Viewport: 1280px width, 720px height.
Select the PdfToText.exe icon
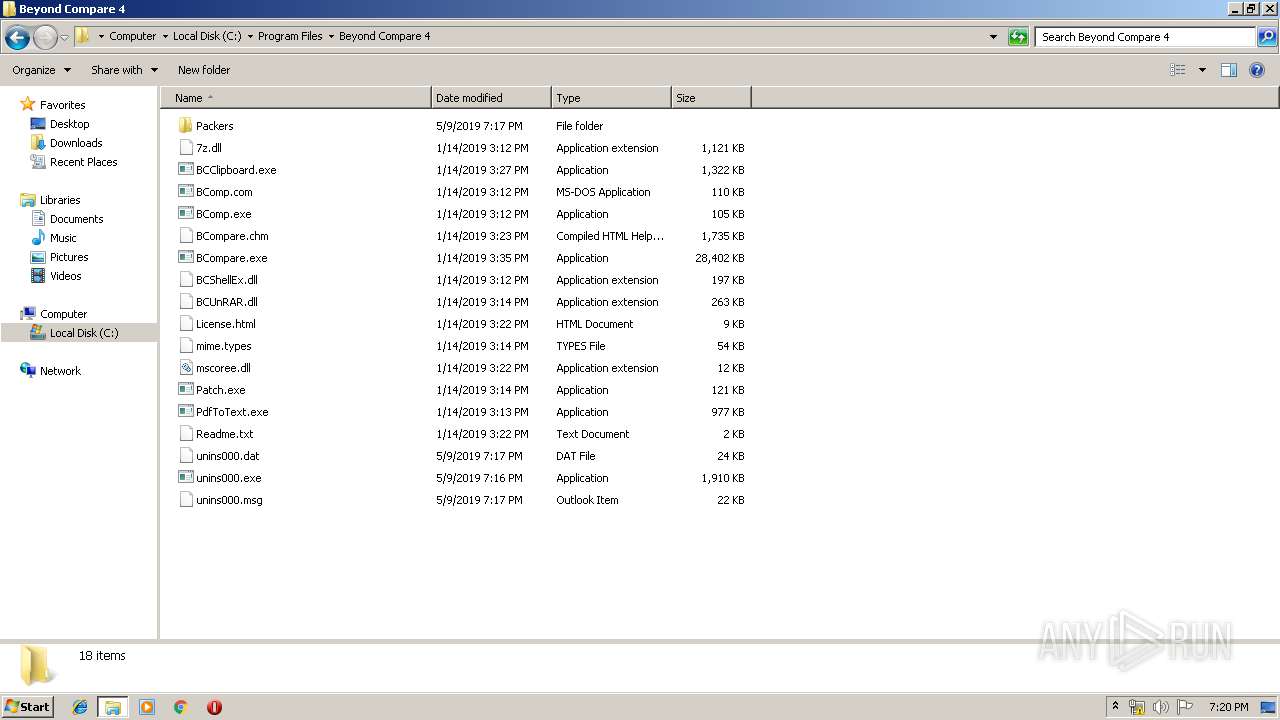[x=185, y=412]
